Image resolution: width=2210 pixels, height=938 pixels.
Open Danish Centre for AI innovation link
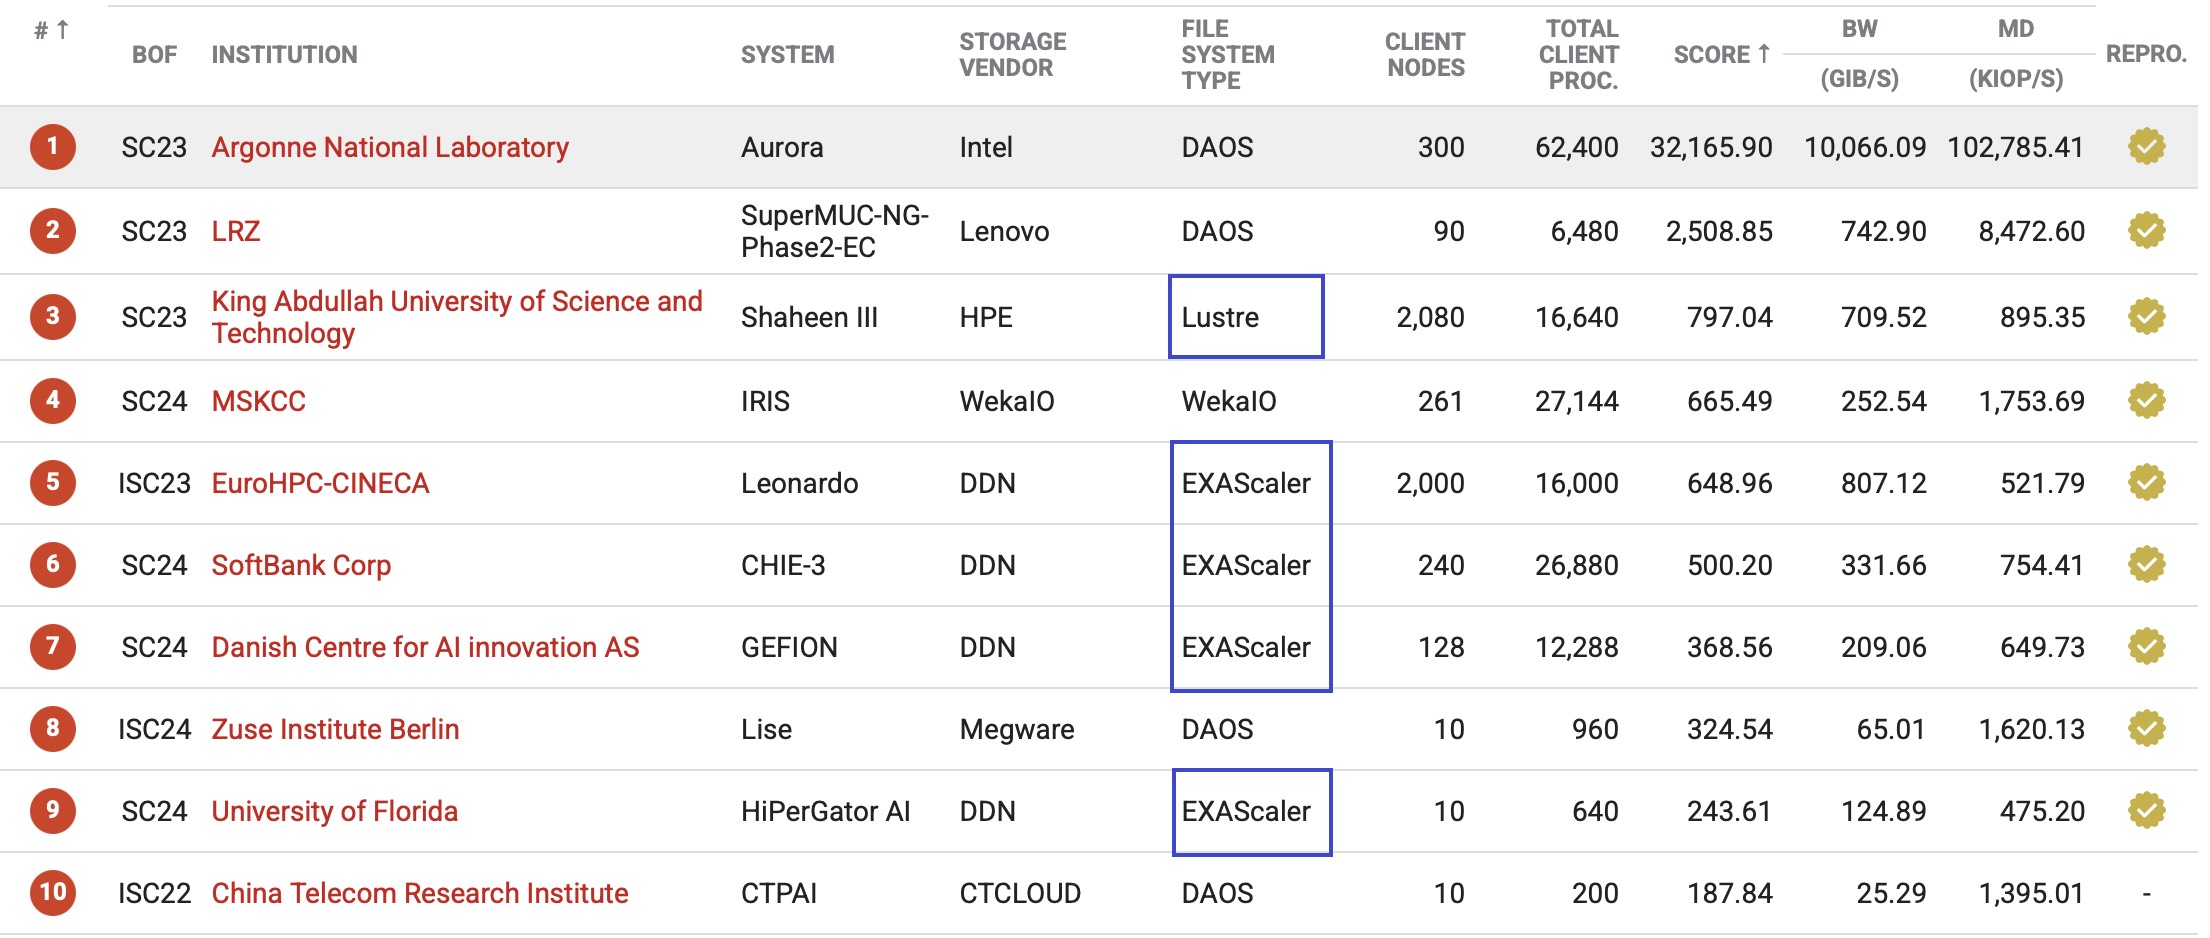tap(425, 647)
